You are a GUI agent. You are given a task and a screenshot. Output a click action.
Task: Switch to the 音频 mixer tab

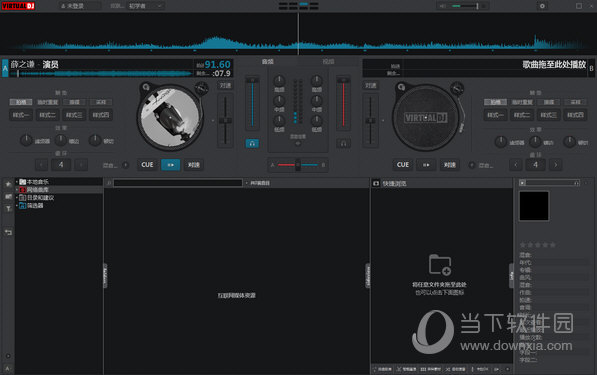click(268, 61)
